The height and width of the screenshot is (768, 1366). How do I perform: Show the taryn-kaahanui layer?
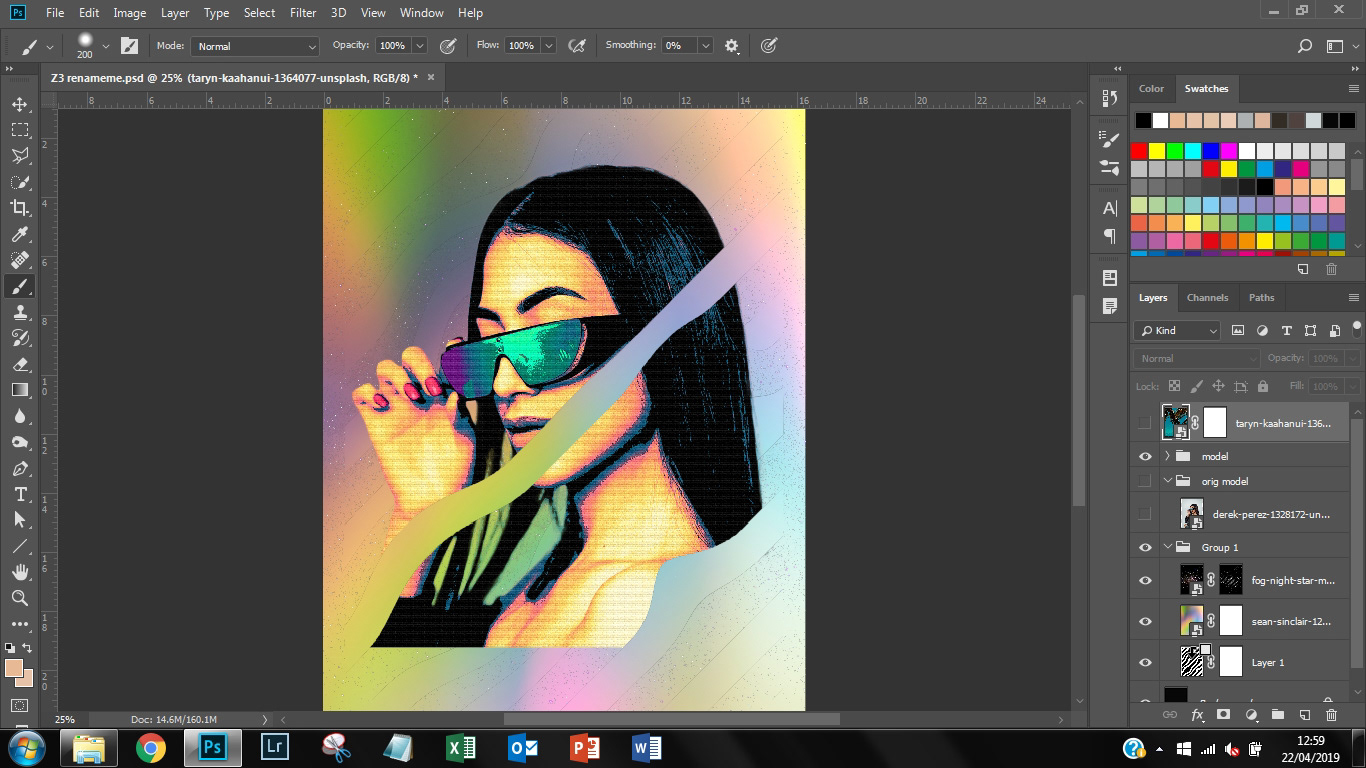[1145, 423]
